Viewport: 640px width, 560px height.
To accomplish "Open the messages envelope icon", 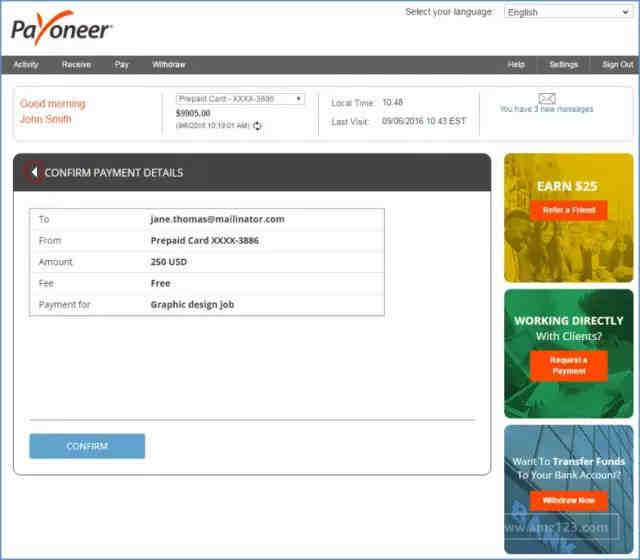I will (547, 98).
